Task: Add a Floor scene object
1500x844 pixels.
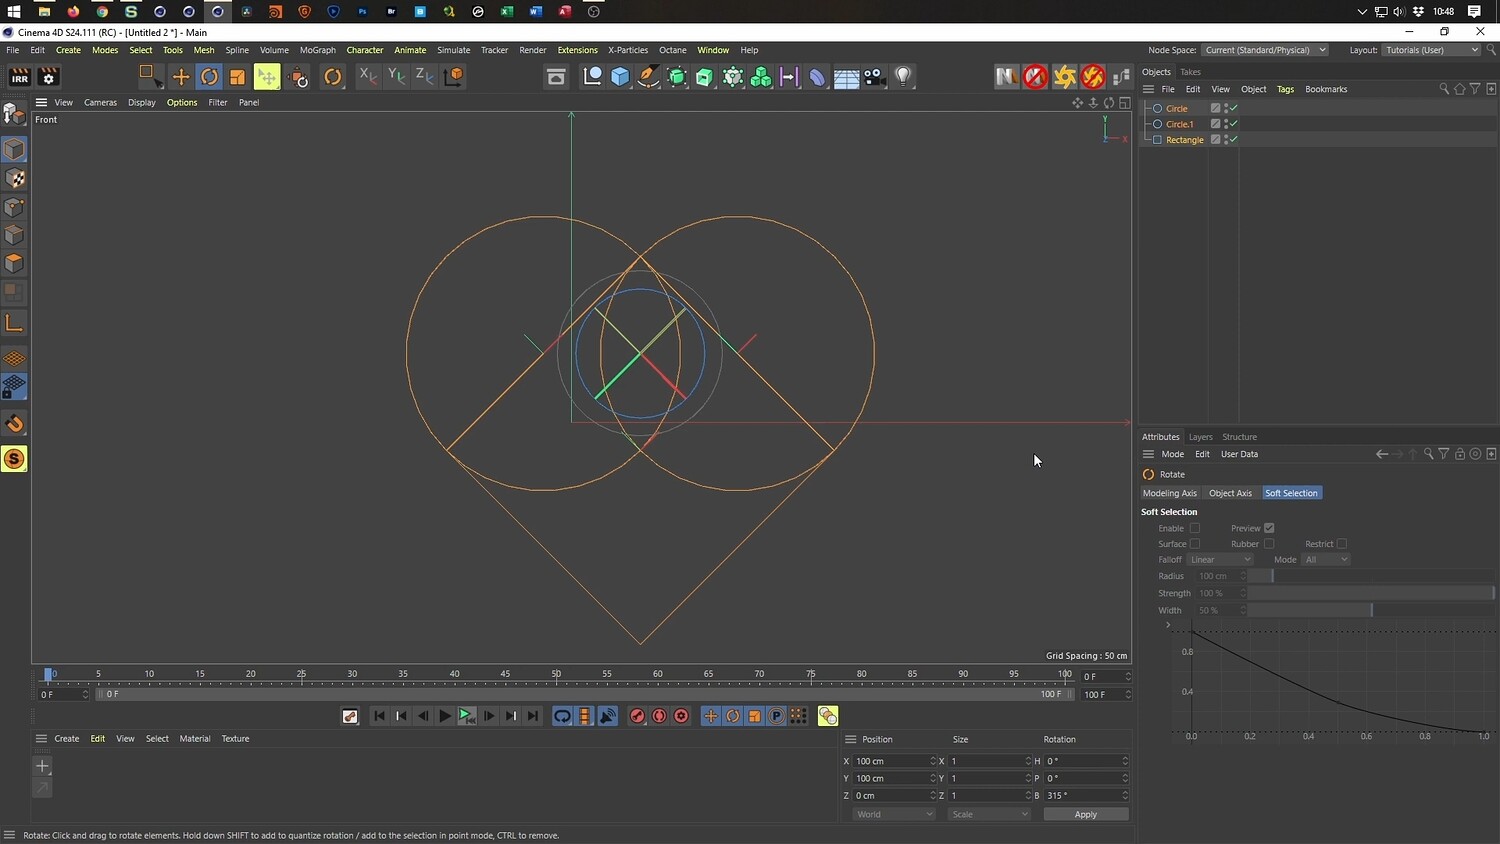Action: pyautogui.click(x=846, y=77)
